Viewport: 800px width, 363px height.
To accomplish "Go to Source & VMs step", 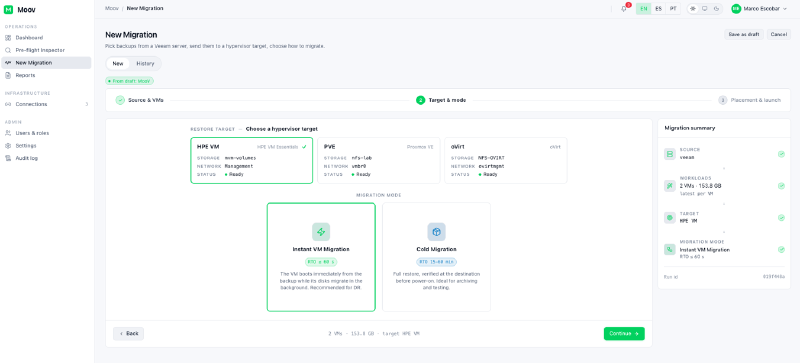I will pos(140,100).
